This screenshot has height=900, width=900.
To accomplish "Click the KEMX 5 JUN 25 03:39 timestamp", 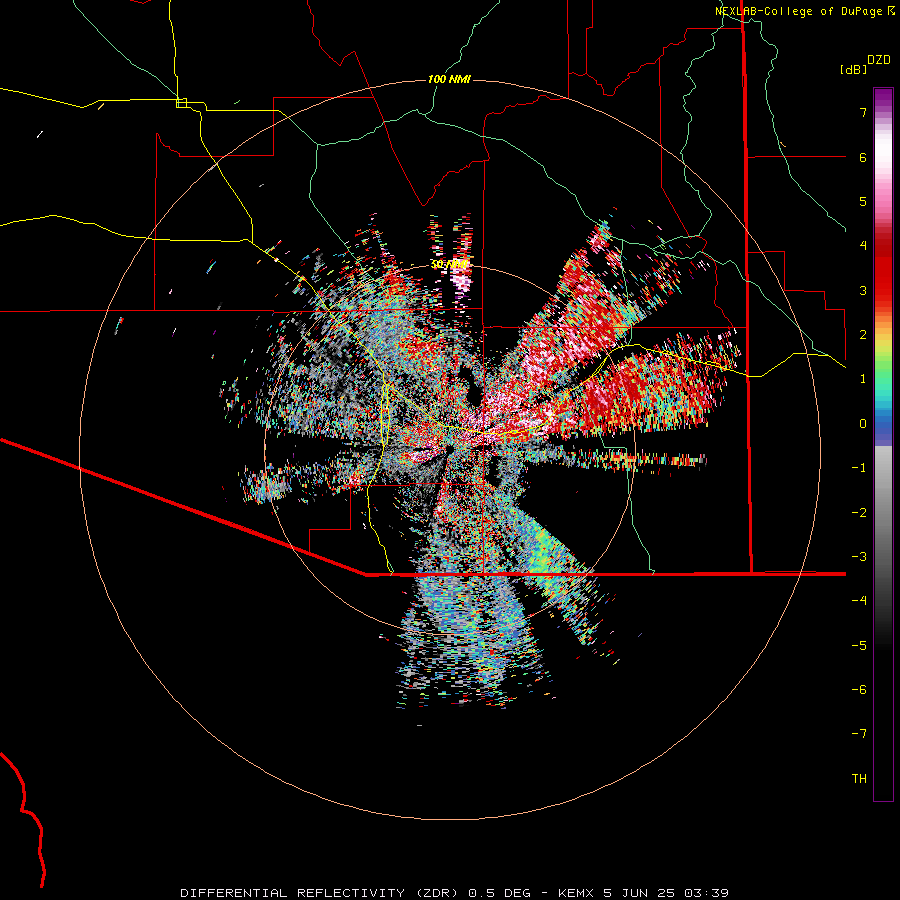I will pos(643,893).
